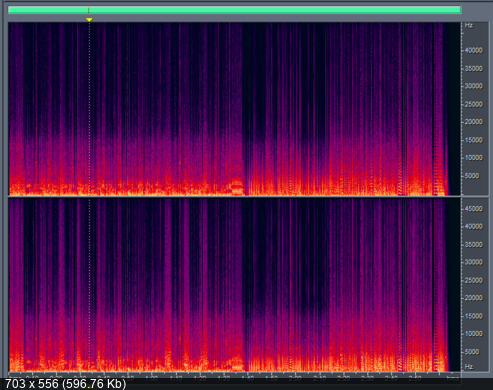Click the Hz unit label at bottom of ruler
493x390 pixels.
[469, 367]
